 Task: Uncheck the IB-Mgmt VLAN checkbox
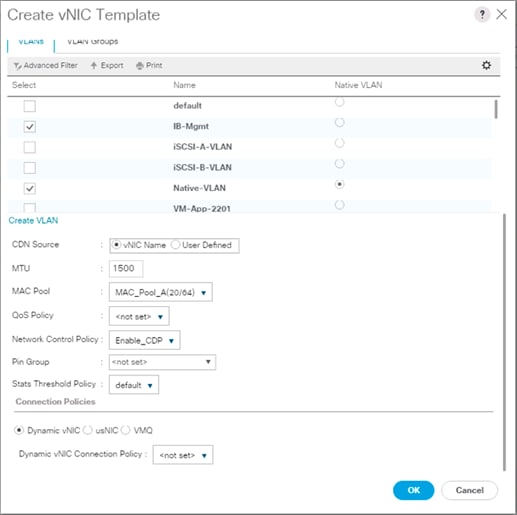click(x=30, y=127)
